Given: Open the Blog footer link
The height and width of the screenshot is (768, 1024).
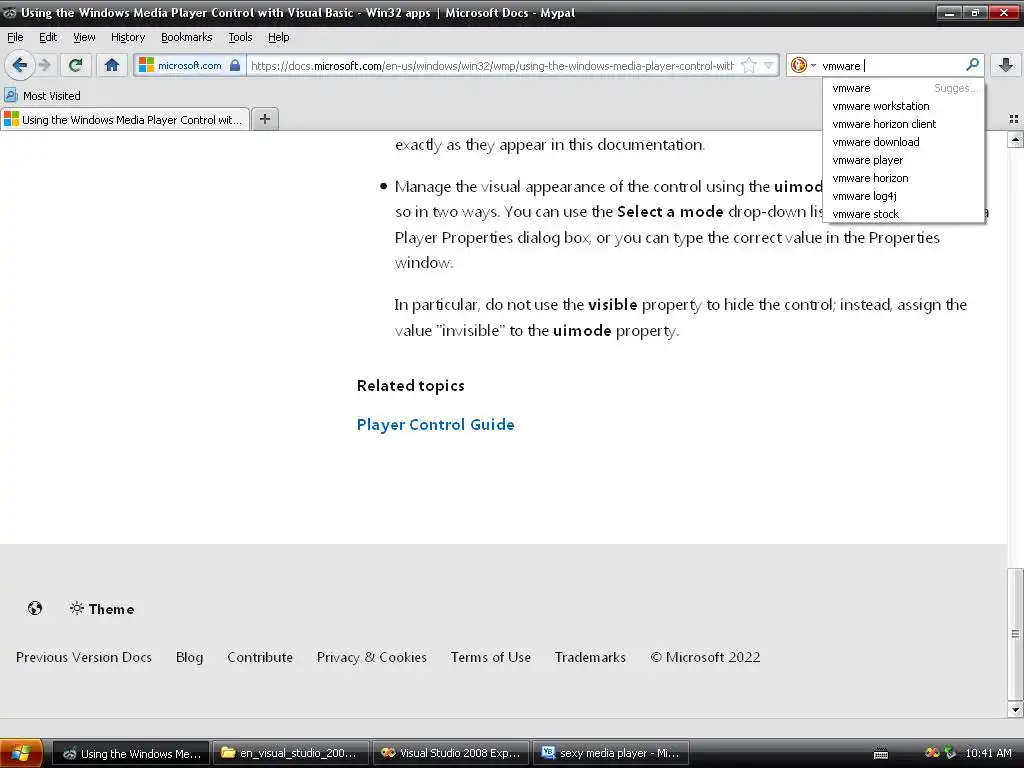Looking at the screenshot, I should 189,657.
